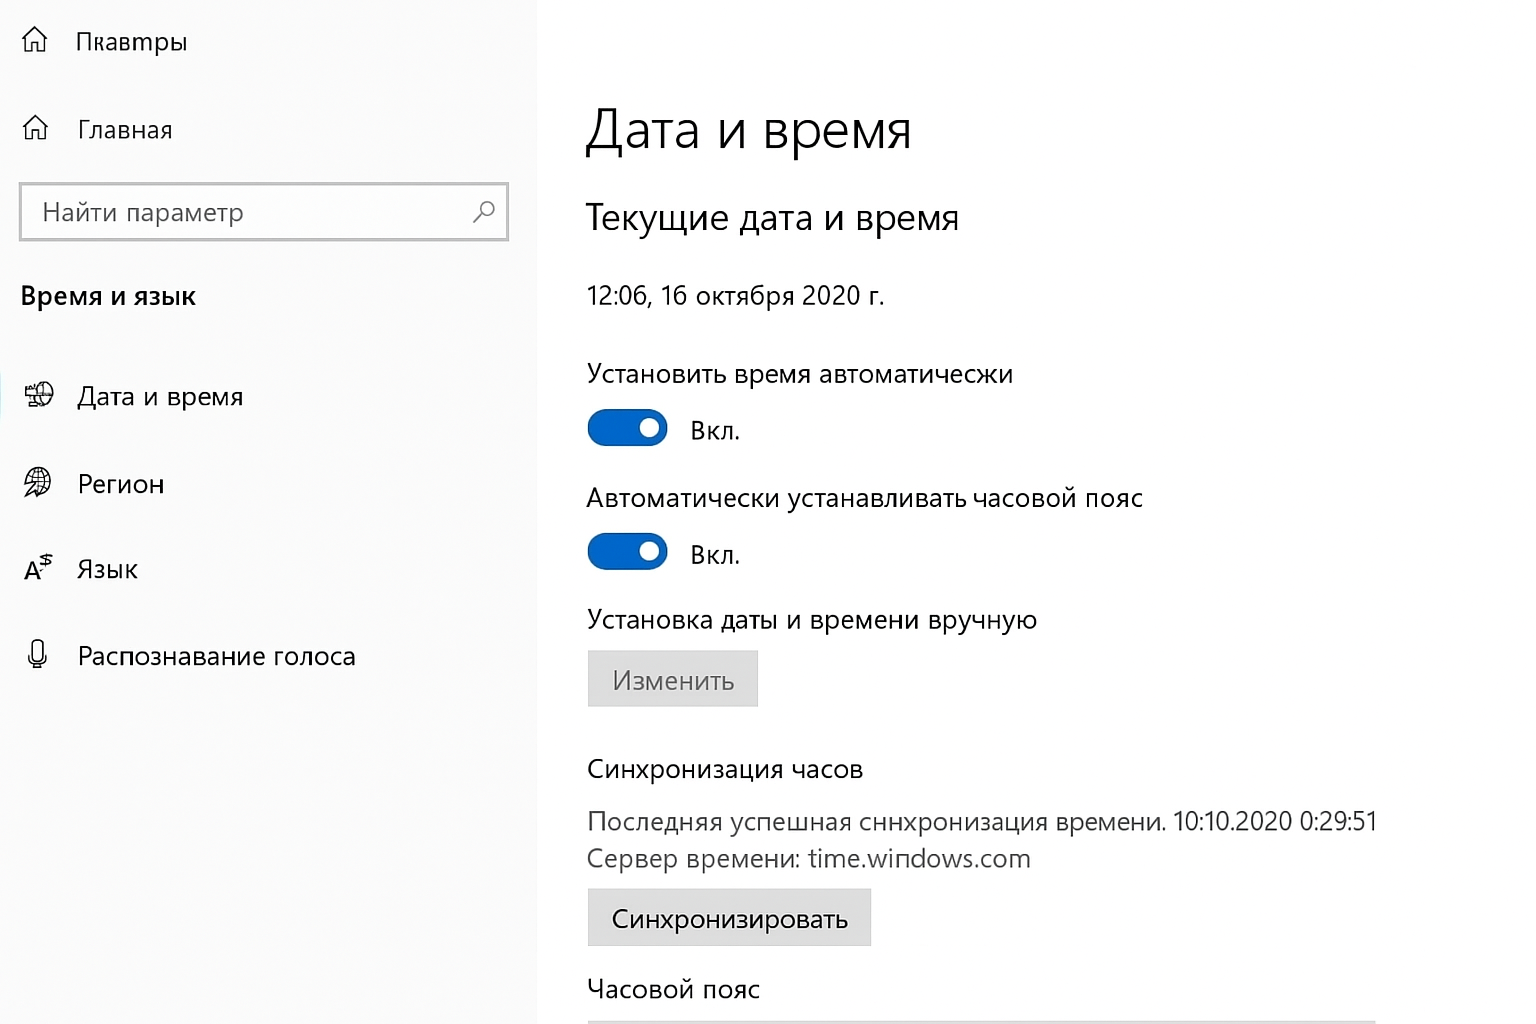Select the Region globe icon
This screenshot has height=1024, width=1536.
[x=38, y=483]
